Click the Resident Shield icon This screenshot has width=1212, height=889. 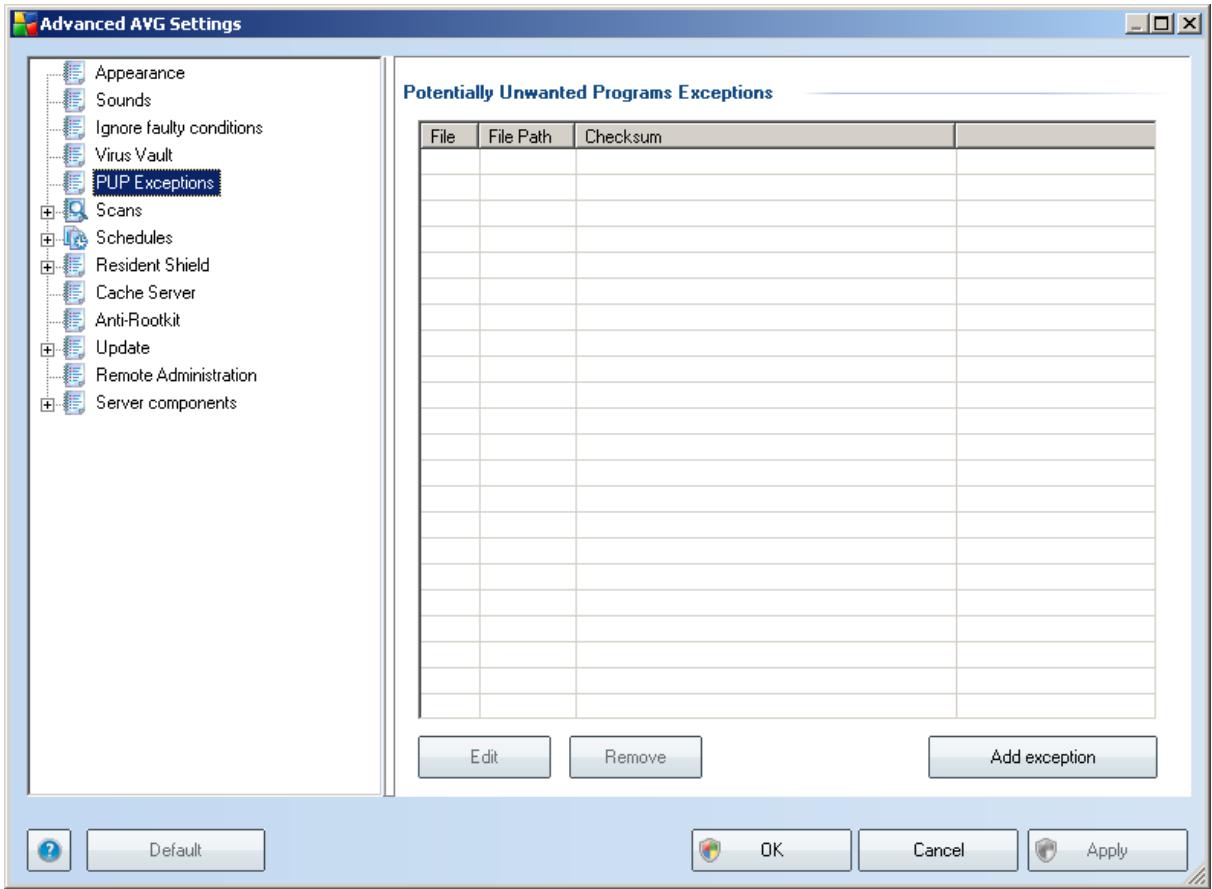coord(73,265)
